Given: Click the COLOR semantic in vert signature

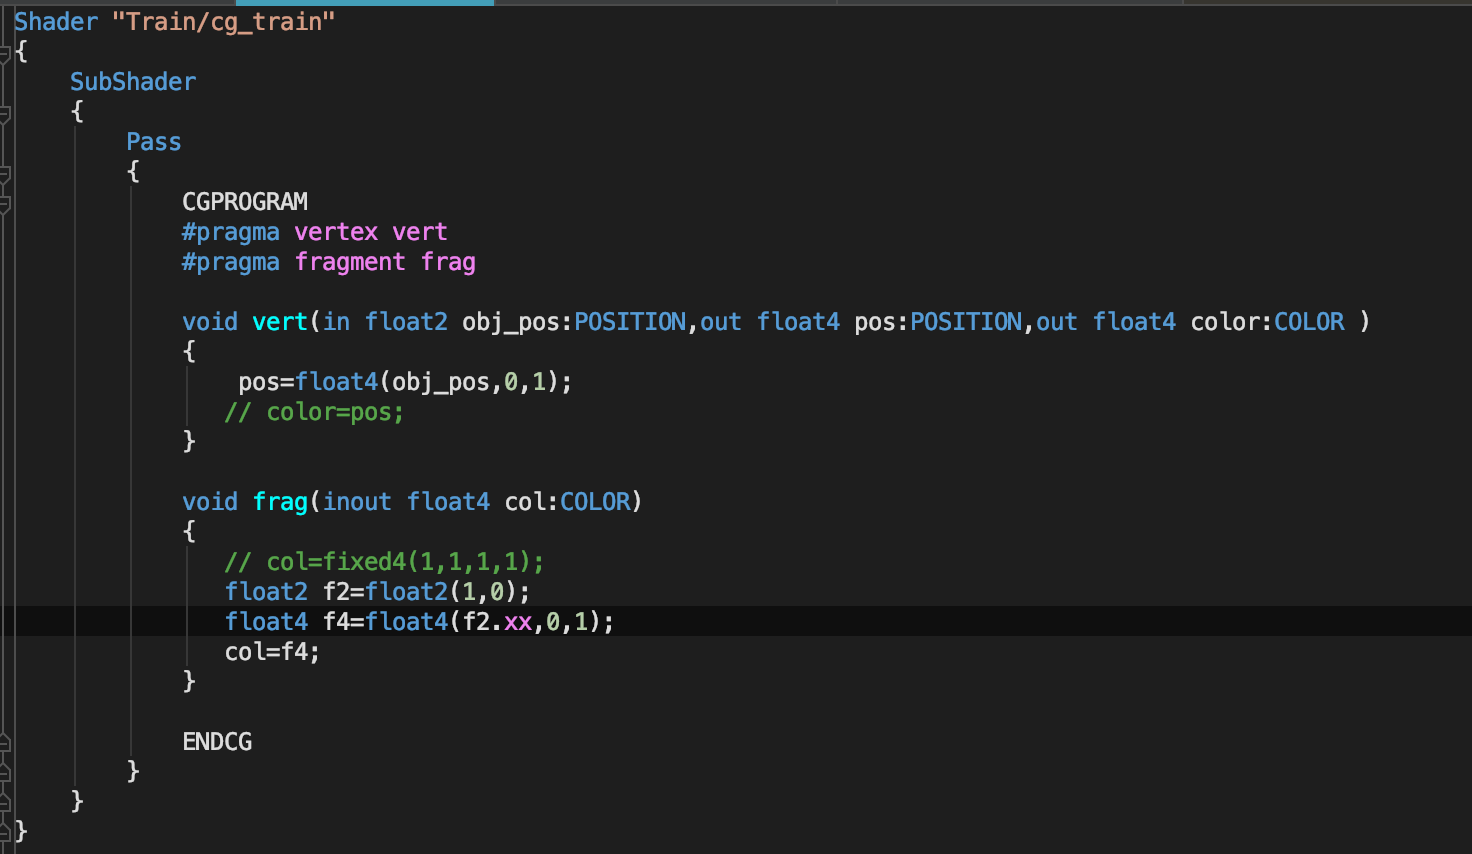Looking at the screenshot, I should point(1309,322).
